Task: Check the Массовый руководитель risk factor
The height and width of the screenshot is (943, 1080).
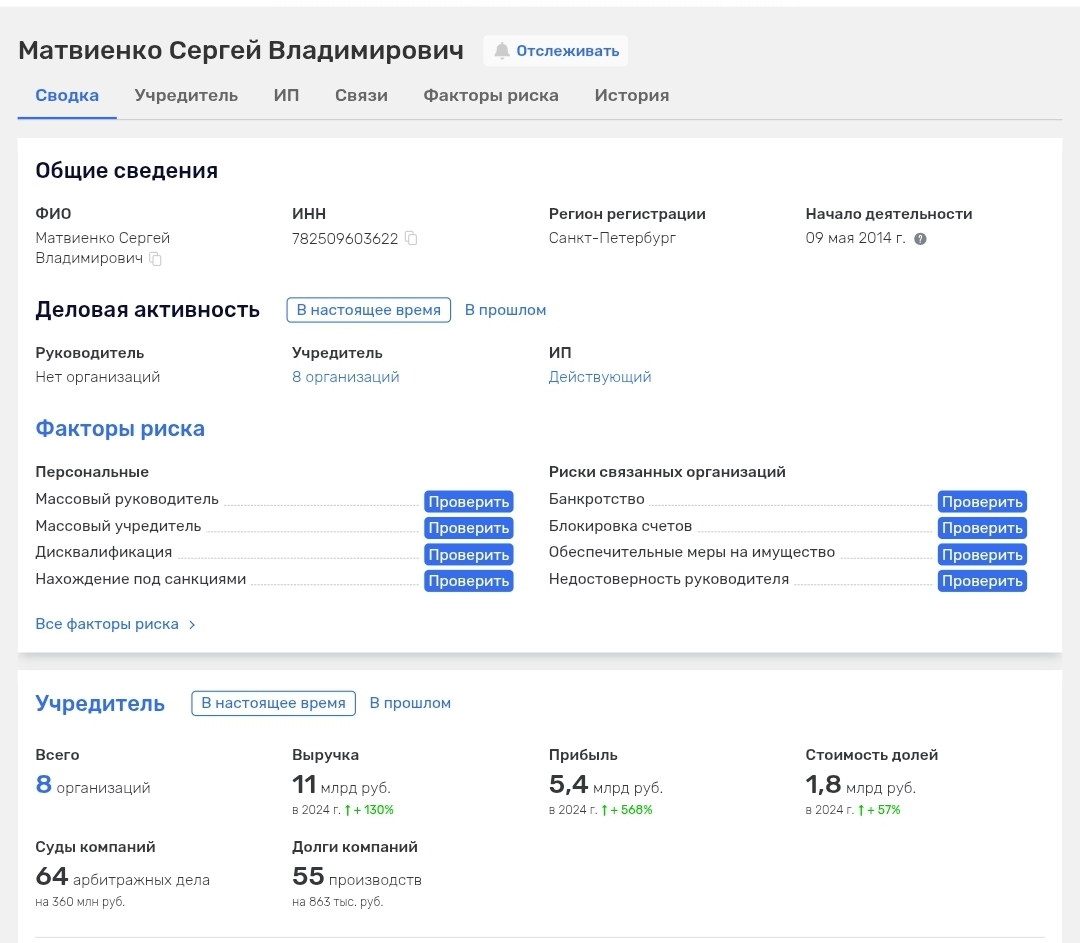Action: (x=468, y=502)
